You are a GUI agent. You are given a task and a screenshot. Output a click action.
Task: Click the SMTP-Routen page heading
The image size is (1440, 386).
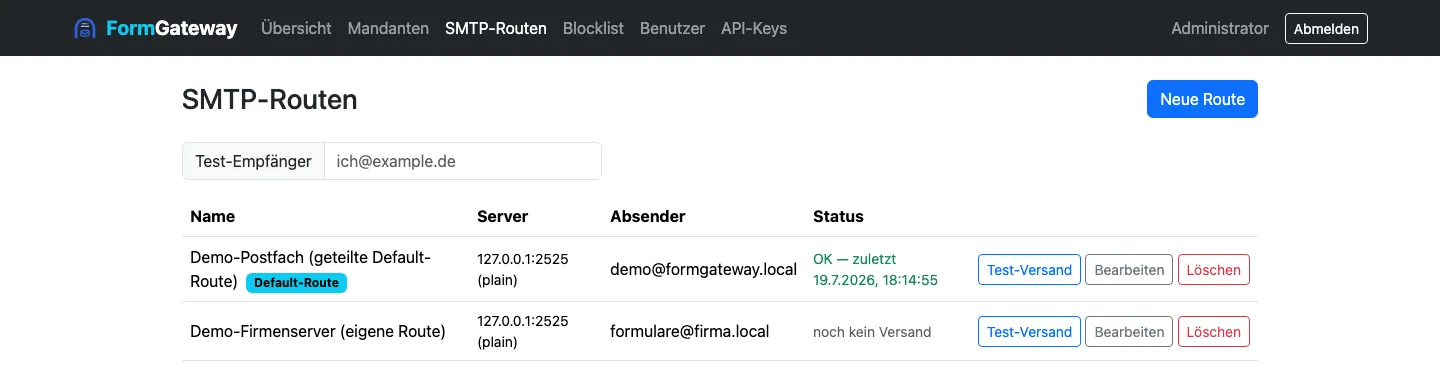[270, 99]
